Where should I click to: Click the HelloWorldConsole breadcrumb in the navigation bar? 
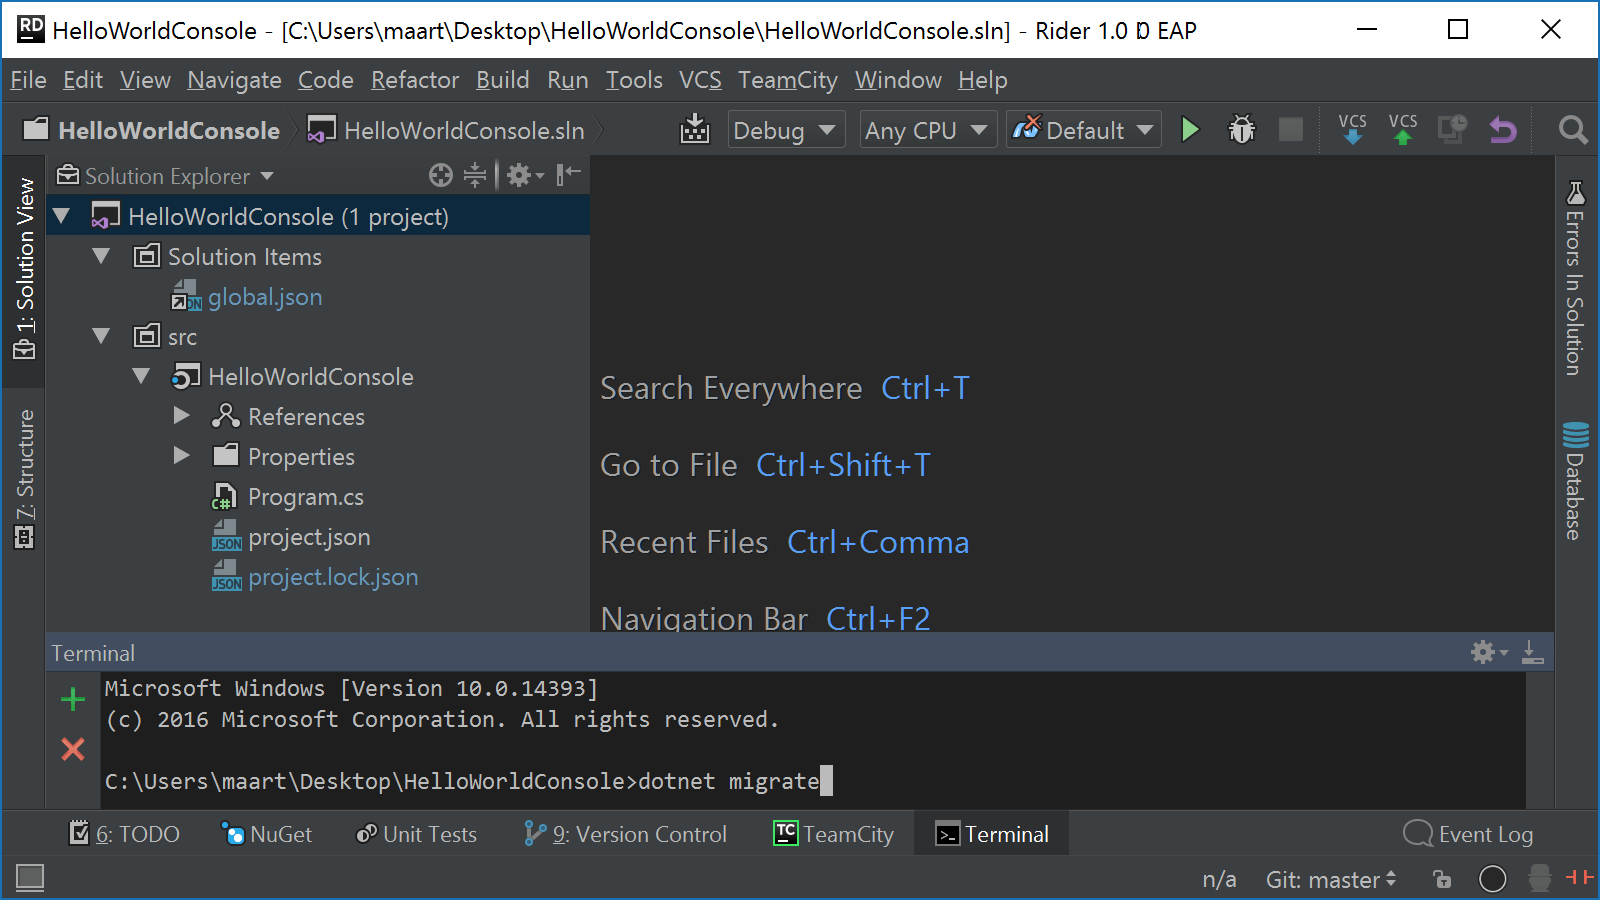(152, 130)
